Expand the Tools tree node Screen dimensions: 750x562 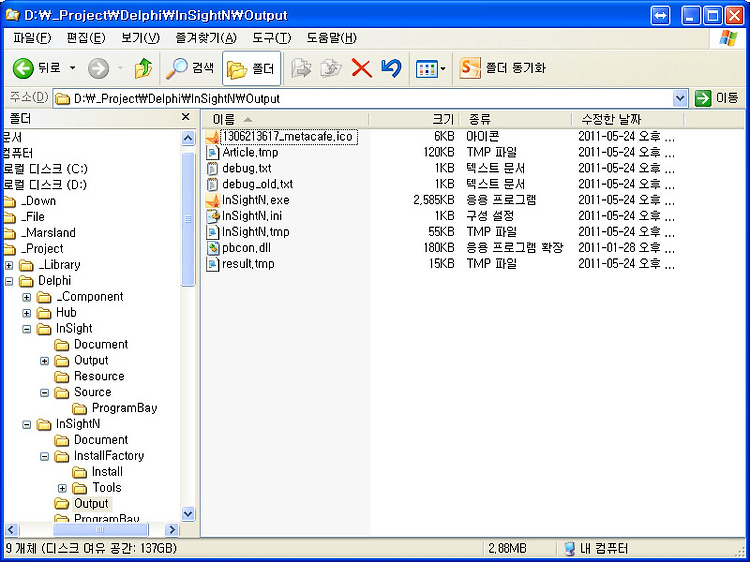point(62,488)
